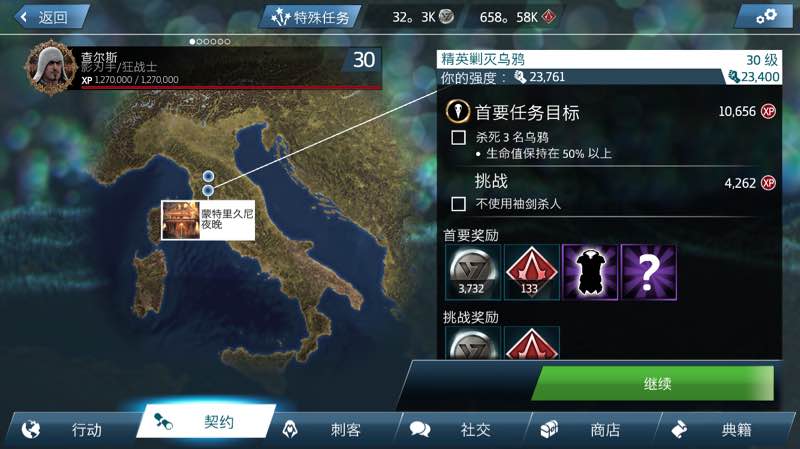
Task: Open the 刺客 assassins tab
Action: 333,429
